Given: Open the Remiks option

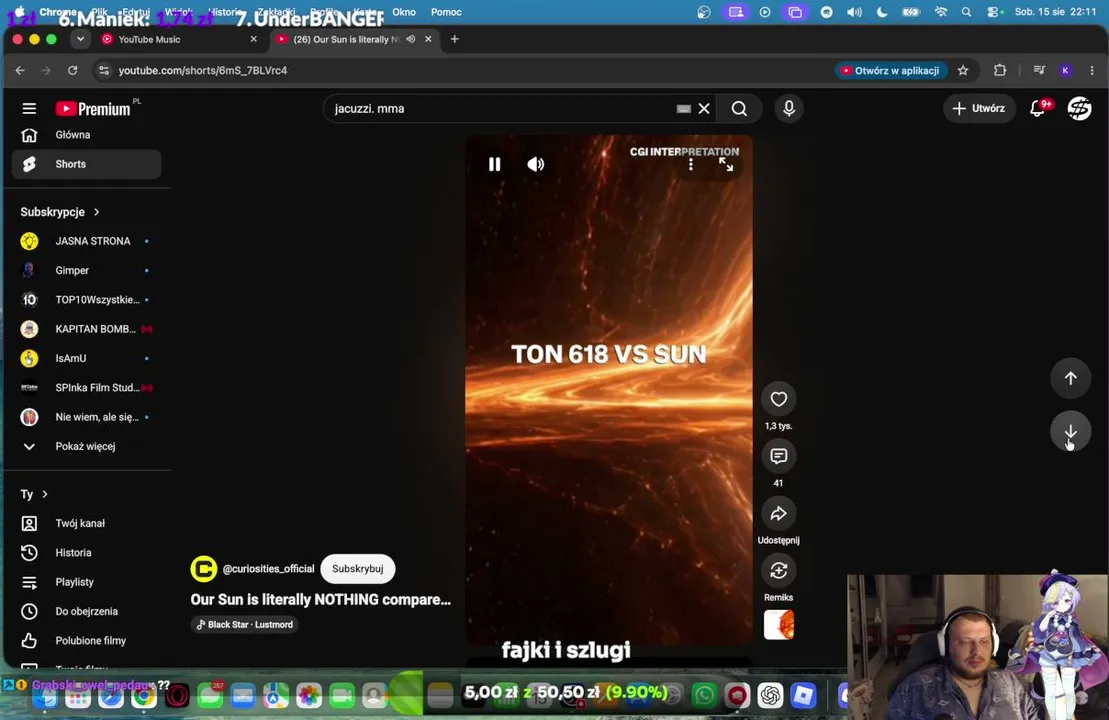Looking at the screenshot, I should tap(778, 571).
